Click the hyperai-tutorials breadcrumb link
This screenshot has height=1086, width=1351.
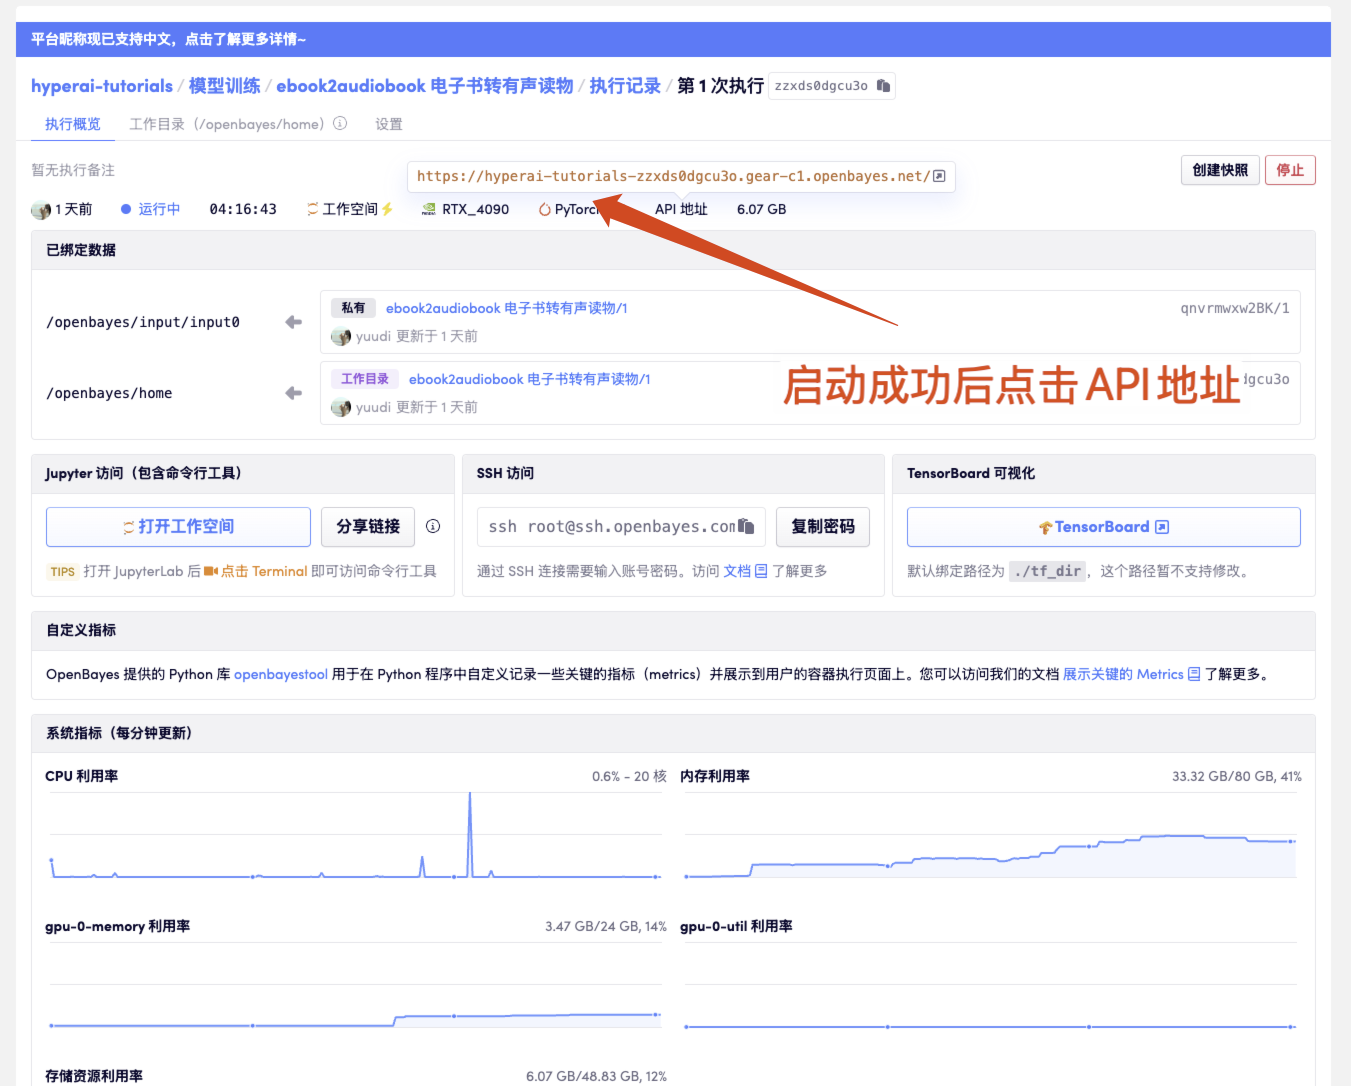(102, 86)
